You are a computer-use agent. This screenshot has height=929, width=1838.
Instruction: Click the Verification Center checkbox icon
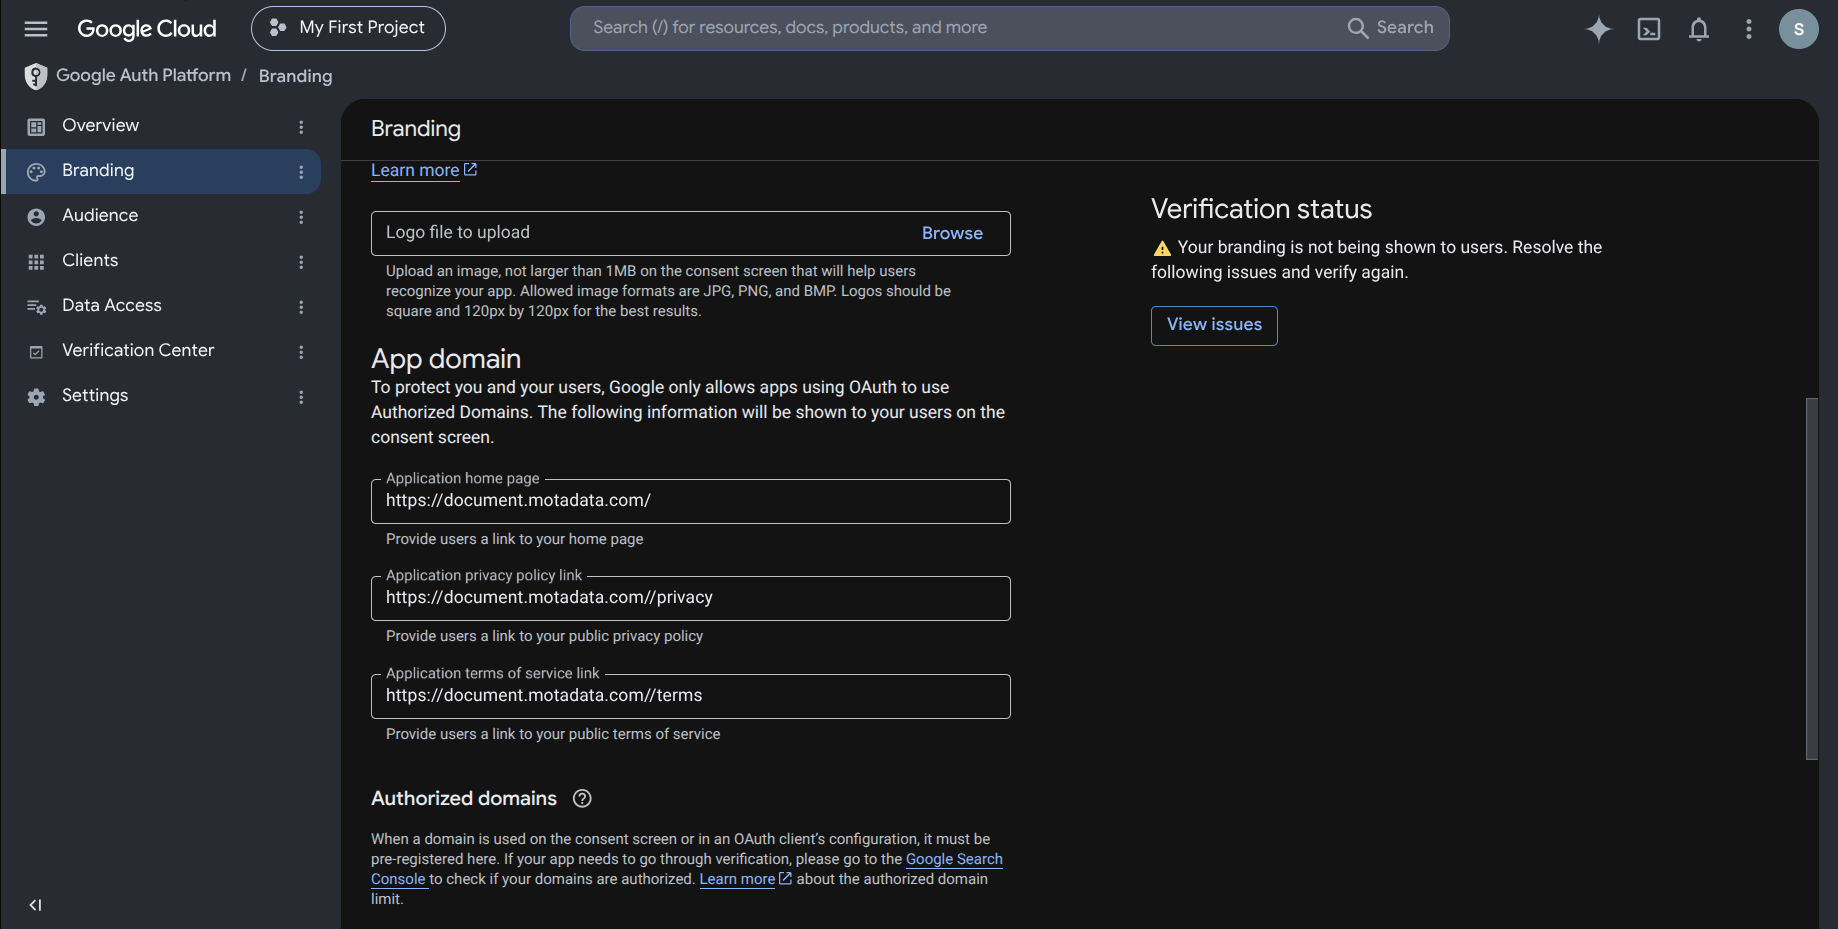pos(36,352)
